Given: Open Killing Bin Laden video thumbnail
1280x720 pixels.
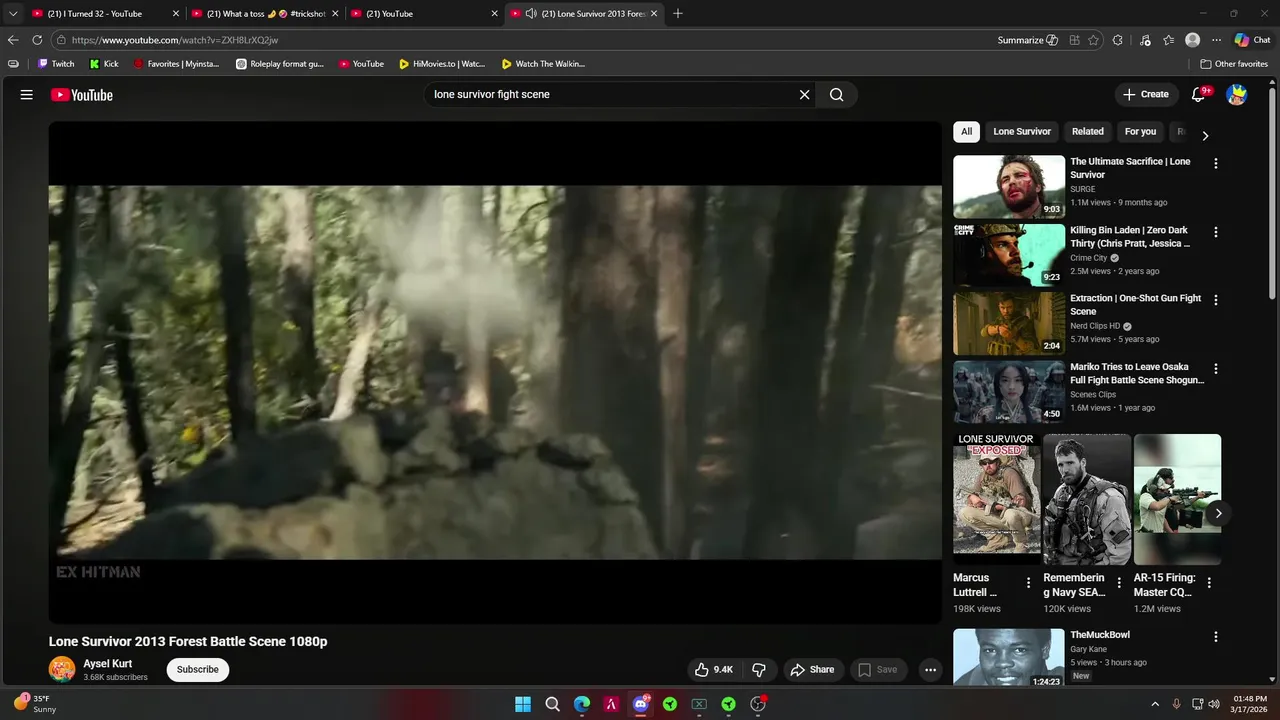Looking at the screenshot, I should coord(1009,255).
